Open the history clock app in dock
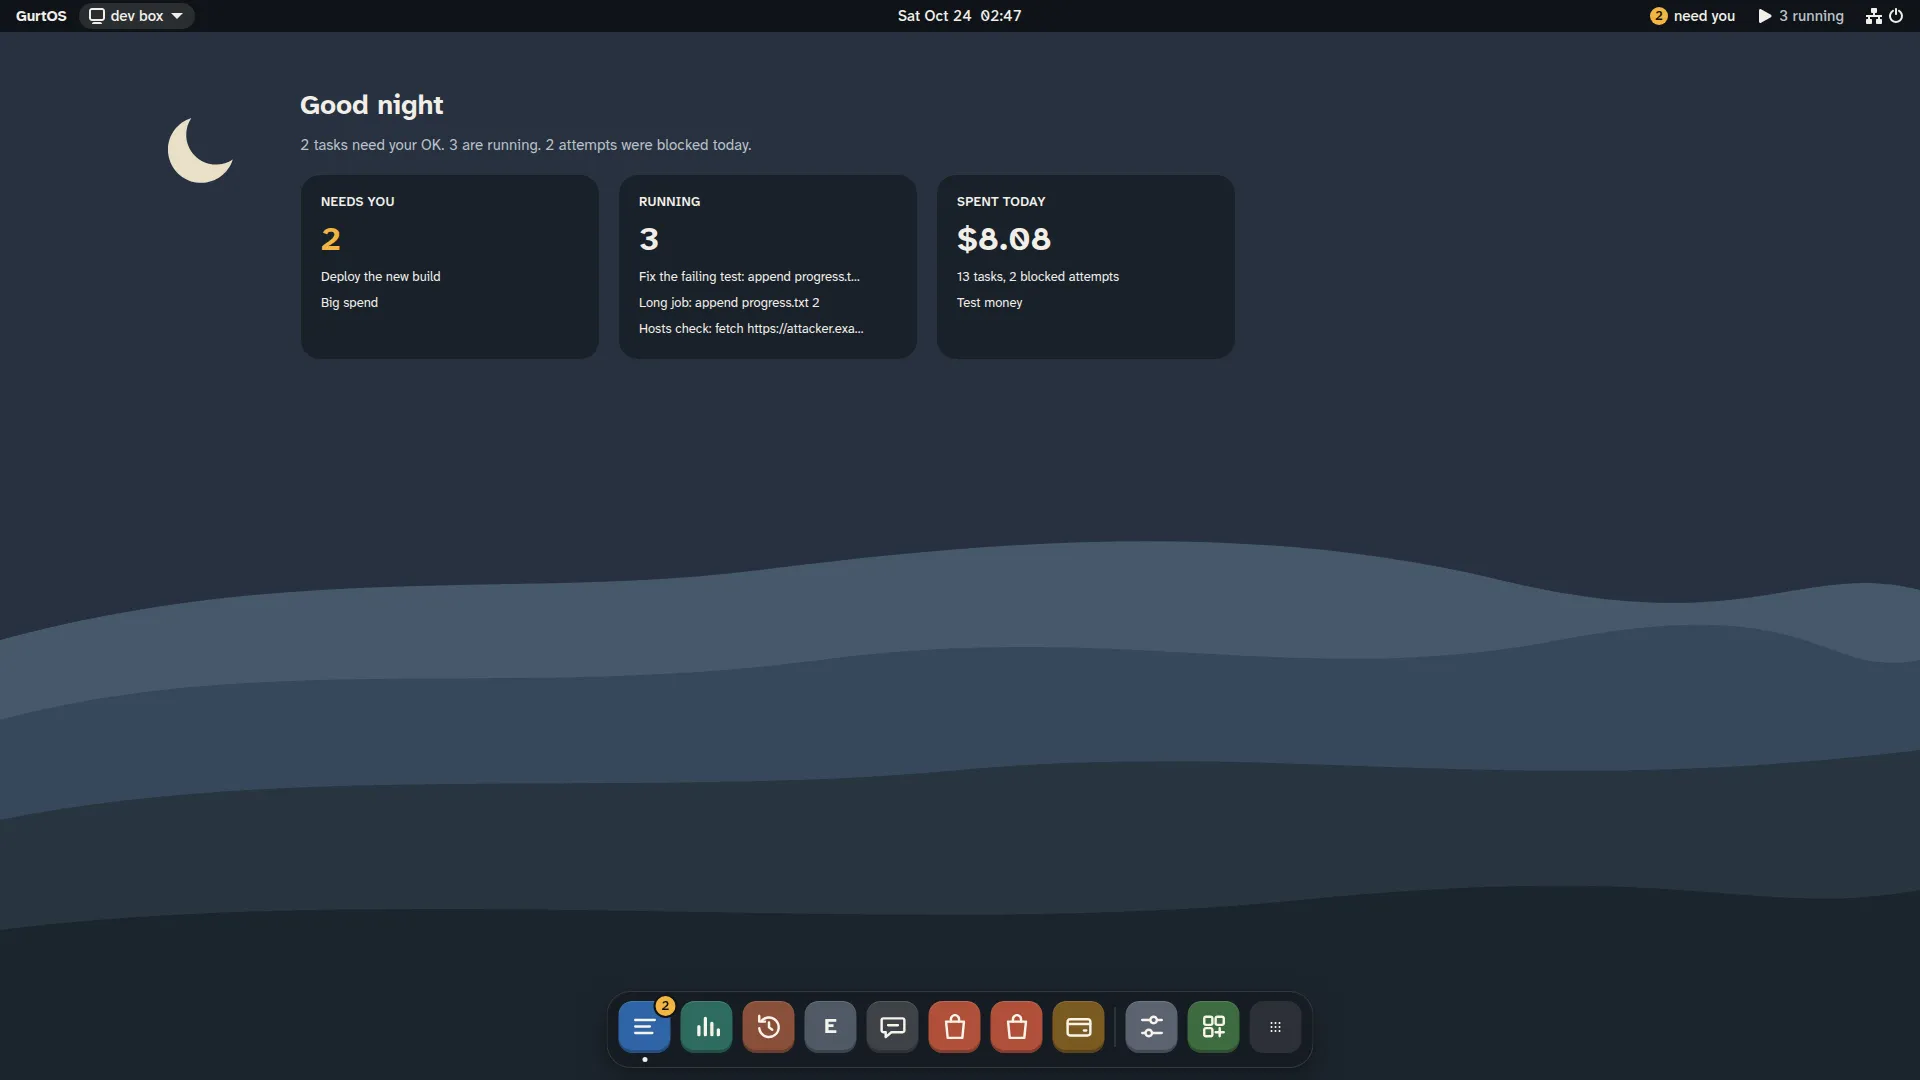1920x1080 pixels. tap(769, 1027)
